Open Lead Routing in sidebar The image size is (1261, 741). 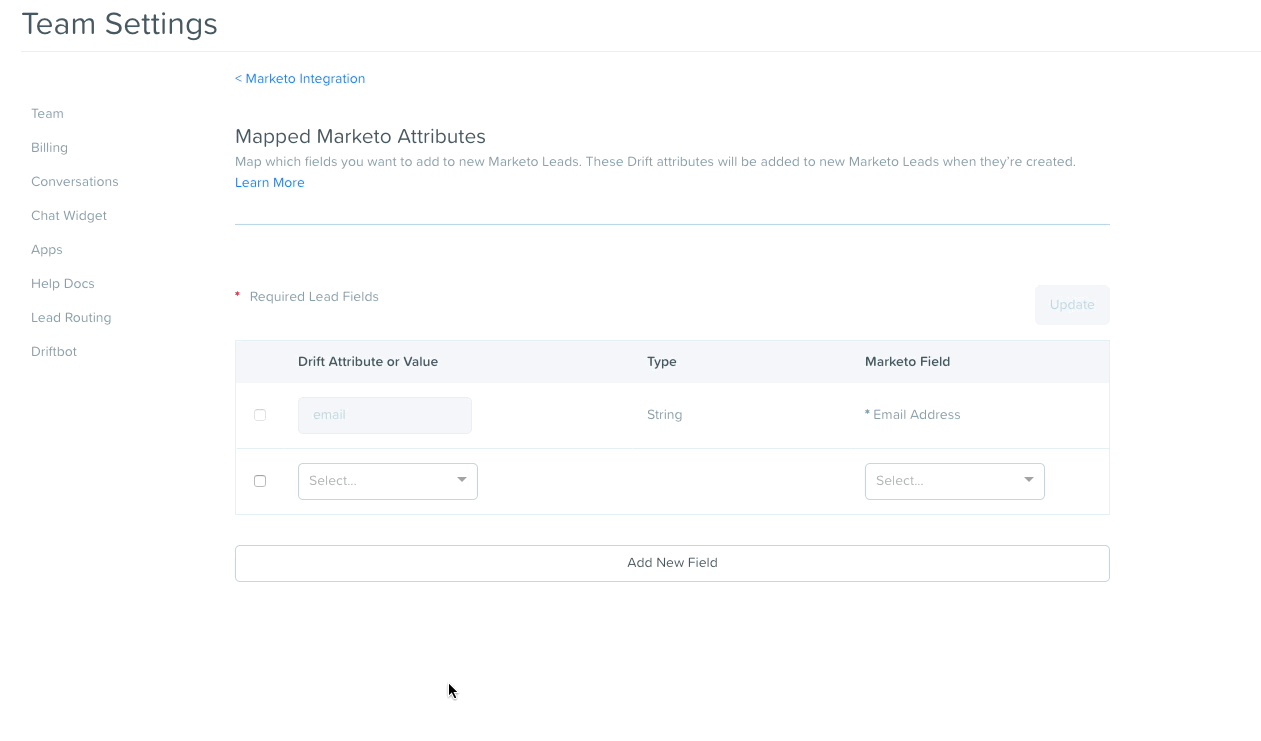(x=71, y=318)
